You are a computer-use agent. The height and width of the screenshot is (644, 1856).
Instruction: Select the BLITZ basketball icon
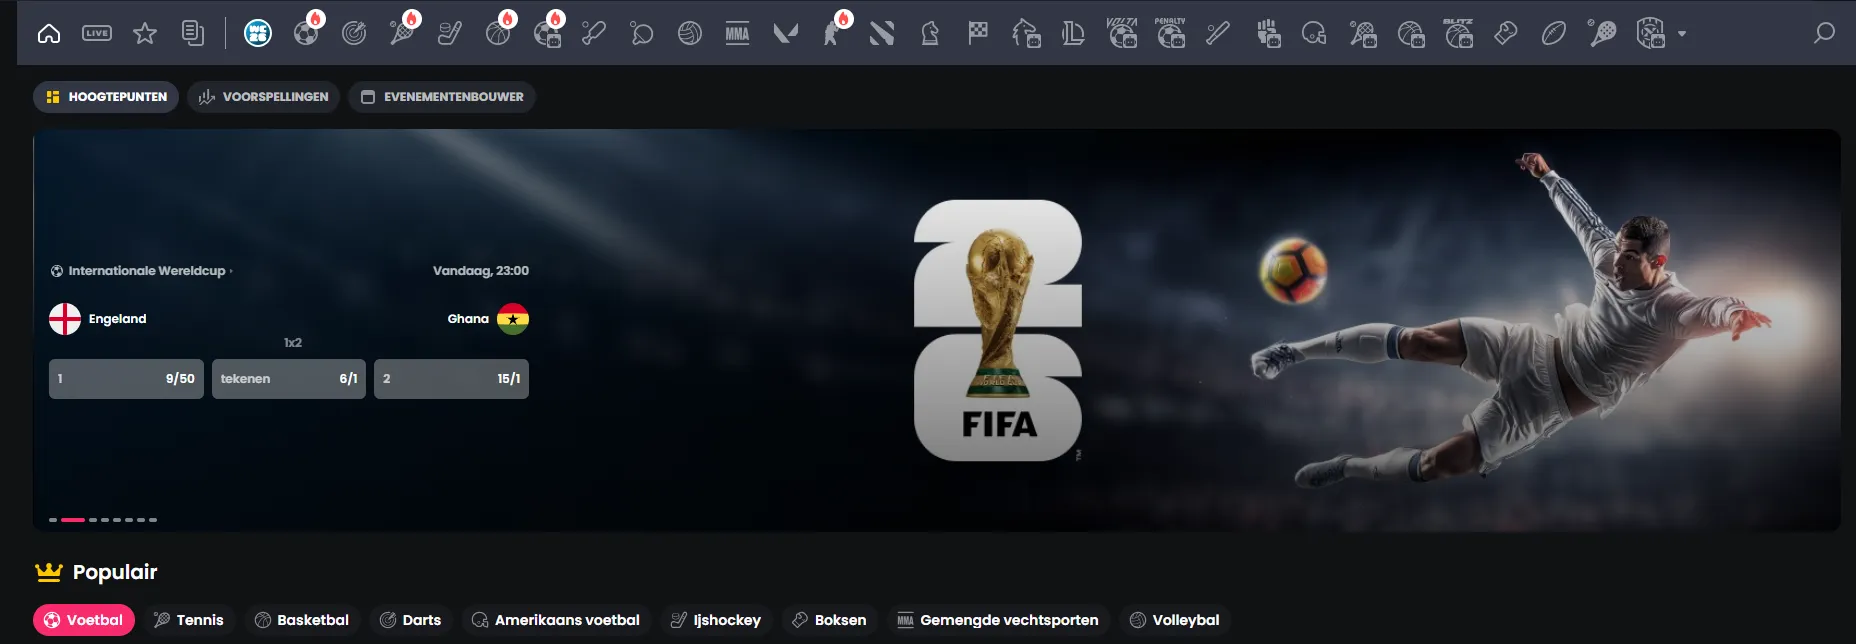[1459, 33]
